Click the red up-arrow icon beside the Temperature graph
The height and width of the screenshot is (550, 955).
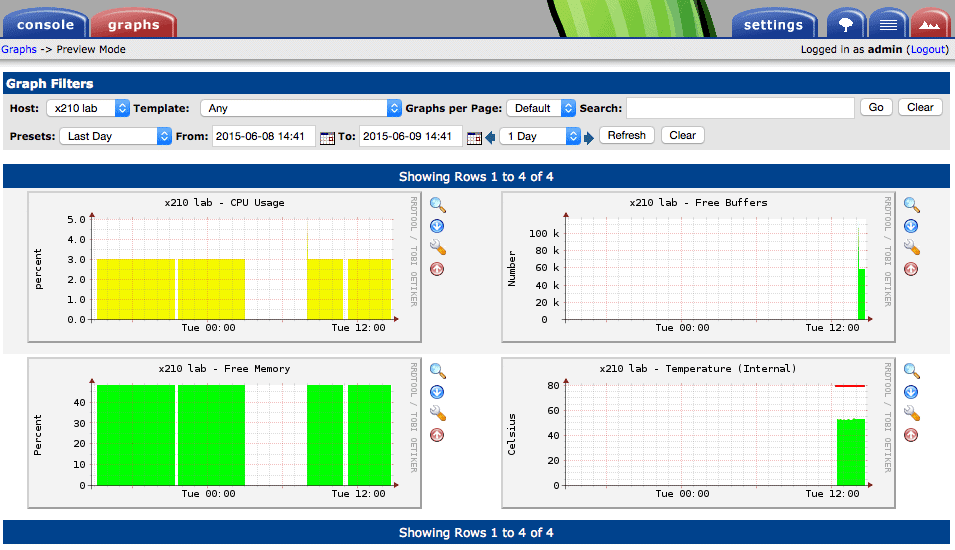911,435
